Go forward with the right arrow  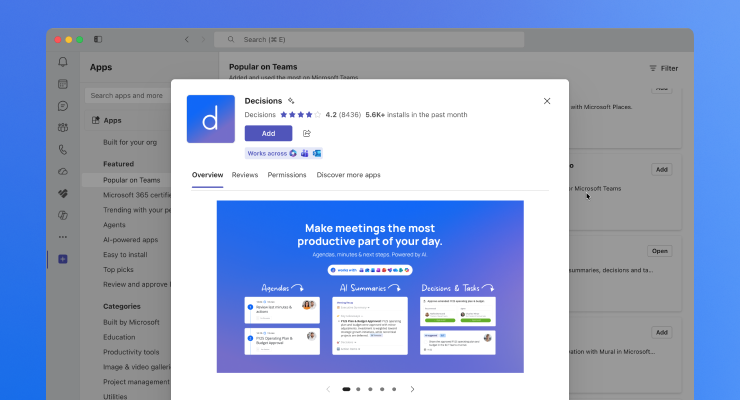203,40
